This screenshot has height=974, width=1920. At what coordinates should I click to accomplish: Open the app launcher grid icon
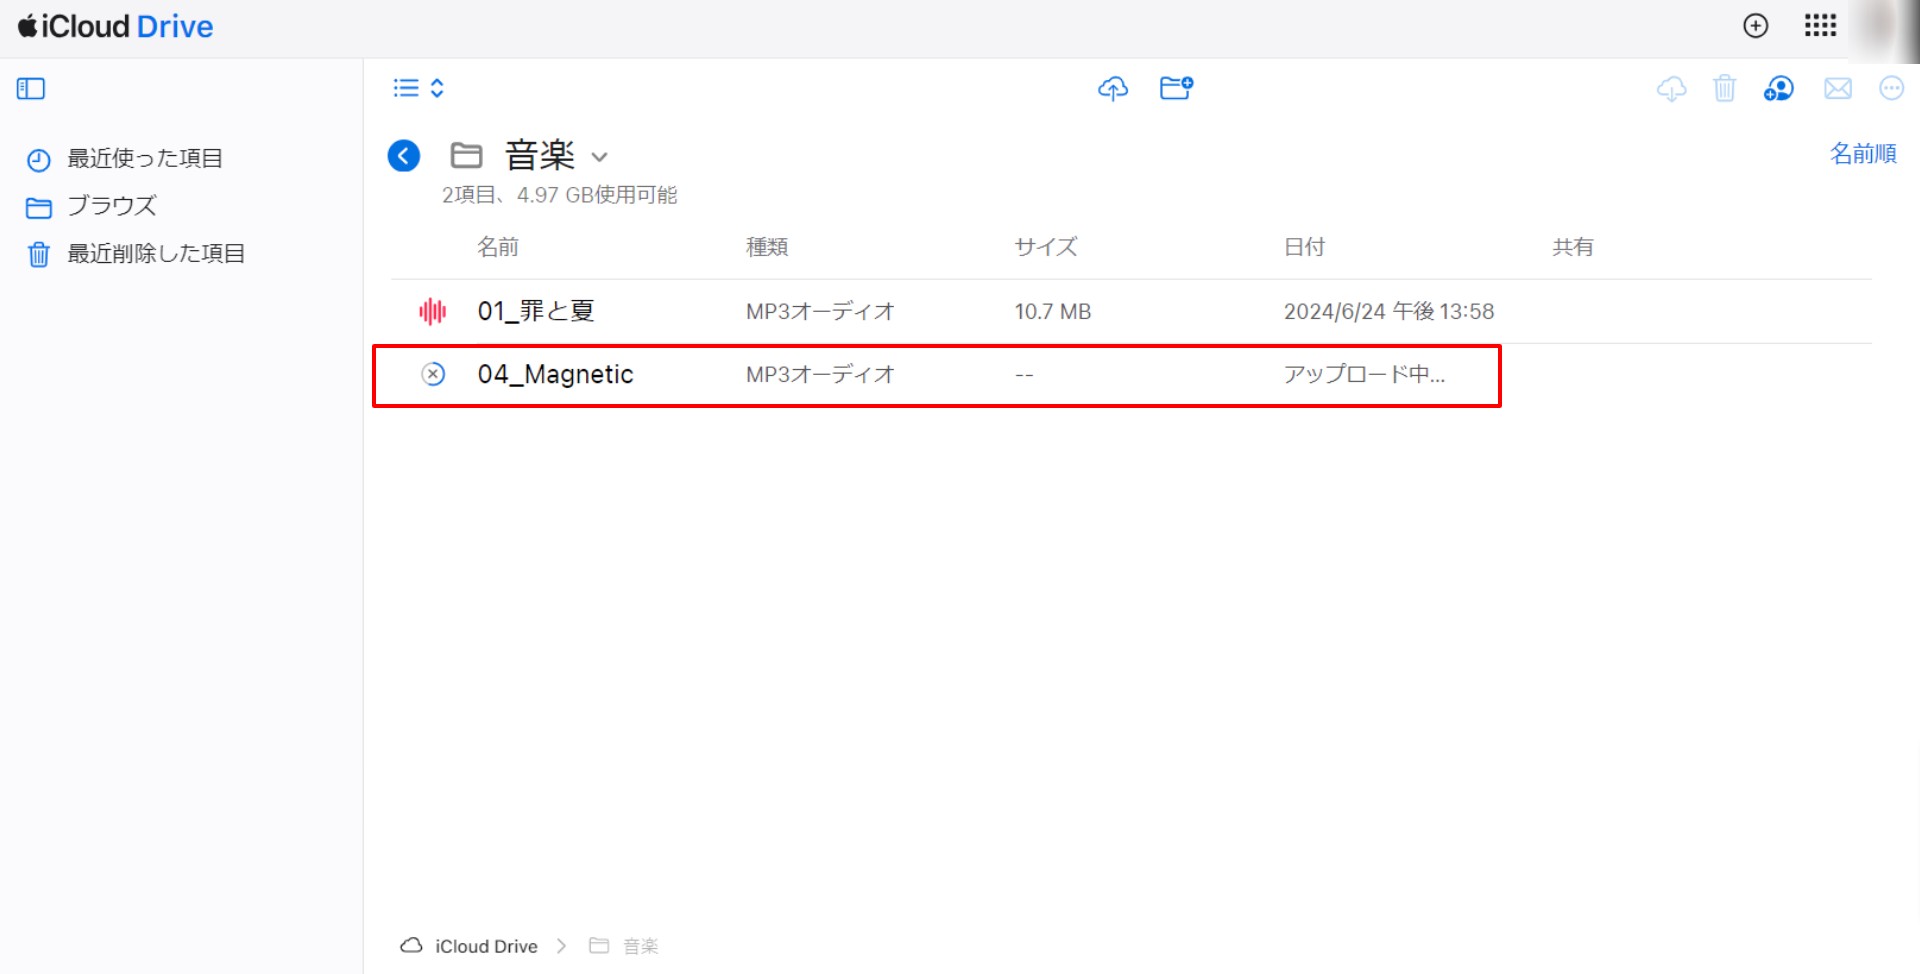[1820, 26]
